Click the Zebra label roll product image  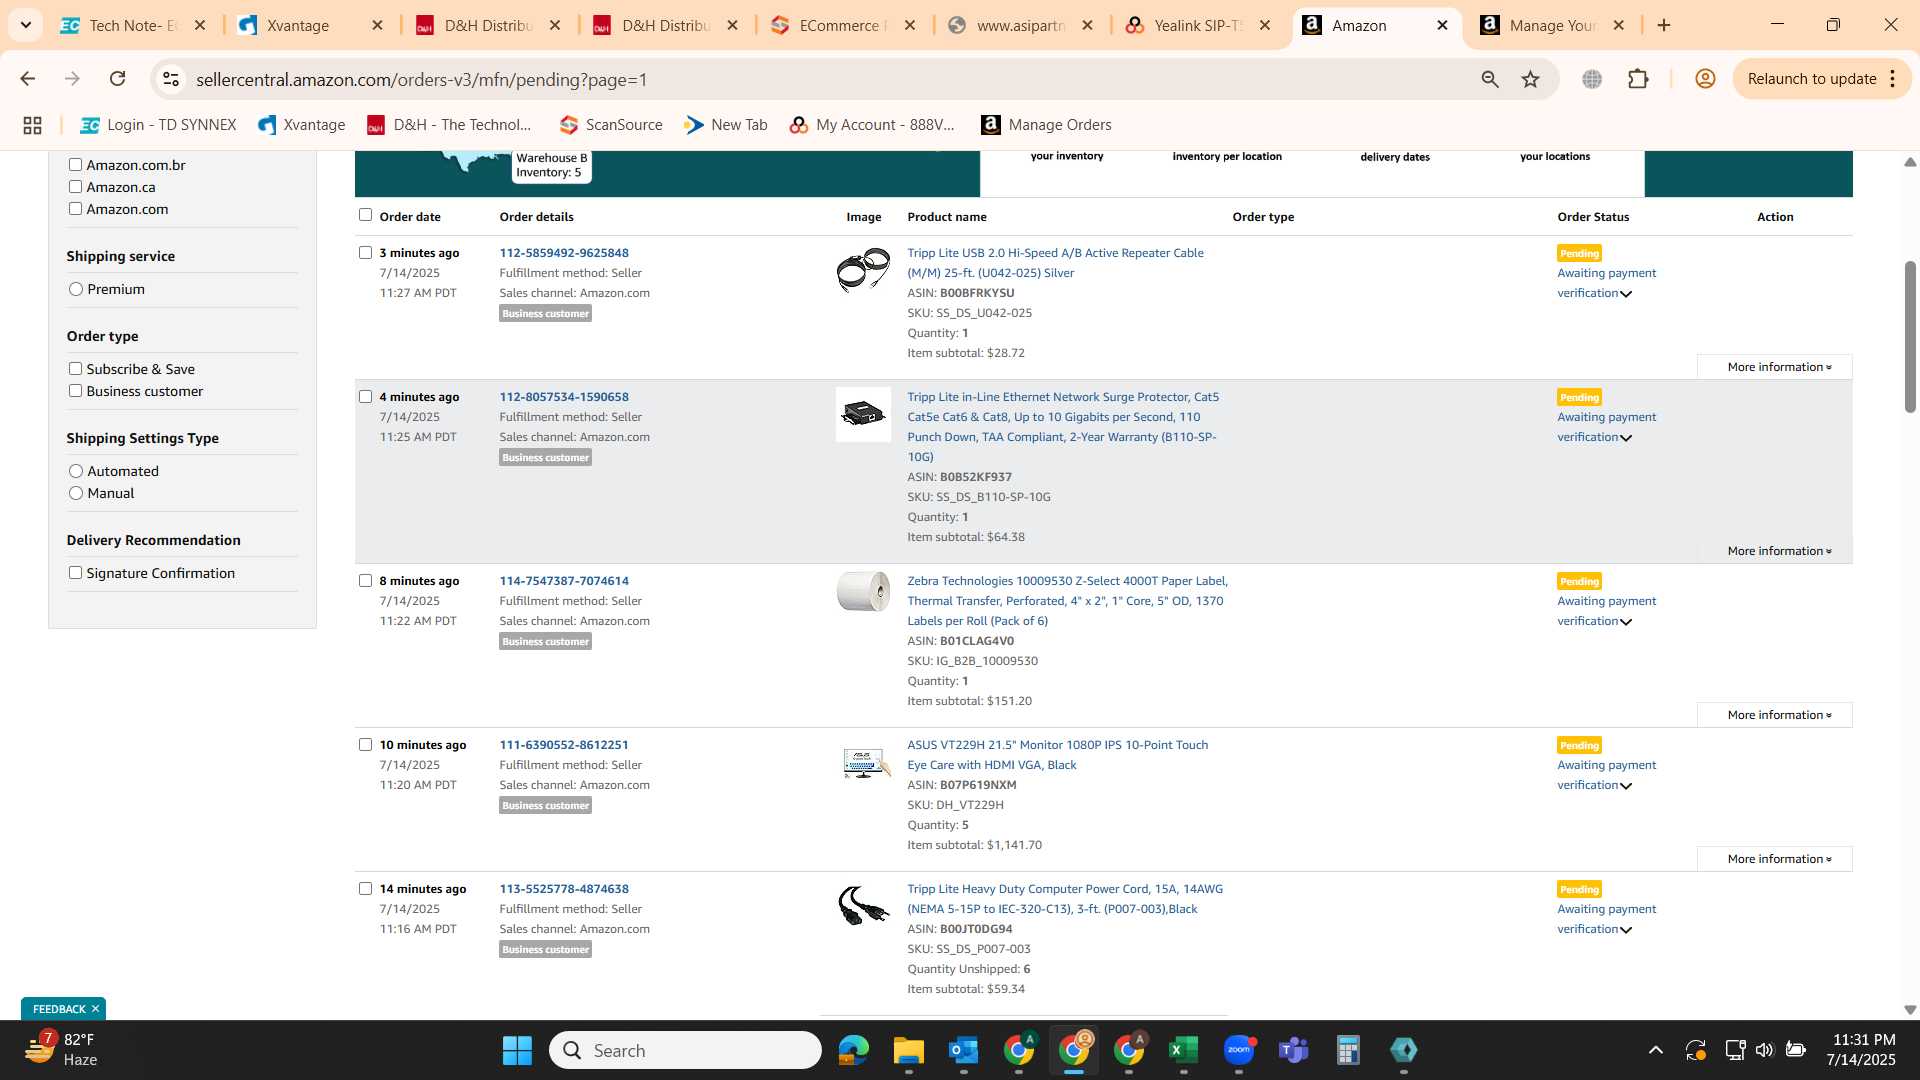pyautogui.click(x=863, y=592)
